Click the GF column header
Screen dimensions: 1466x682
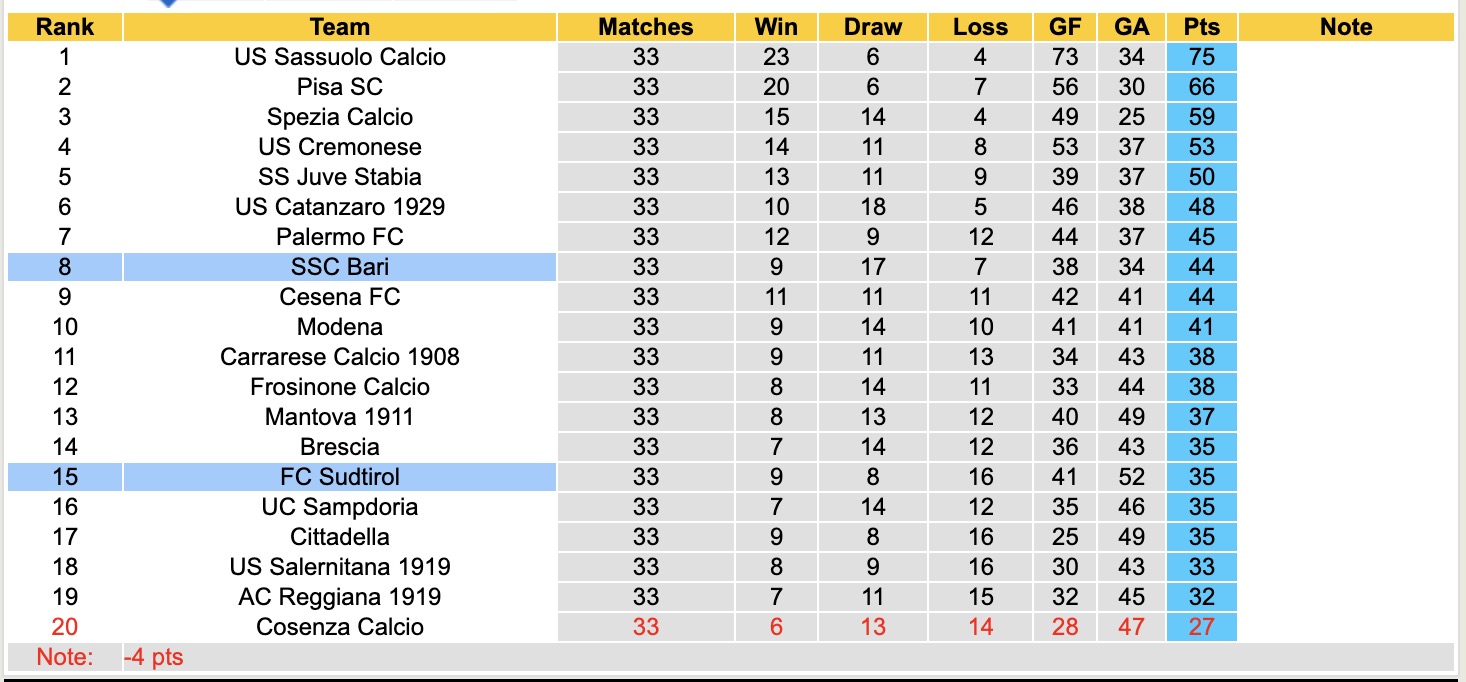(x=1065, y=27)
